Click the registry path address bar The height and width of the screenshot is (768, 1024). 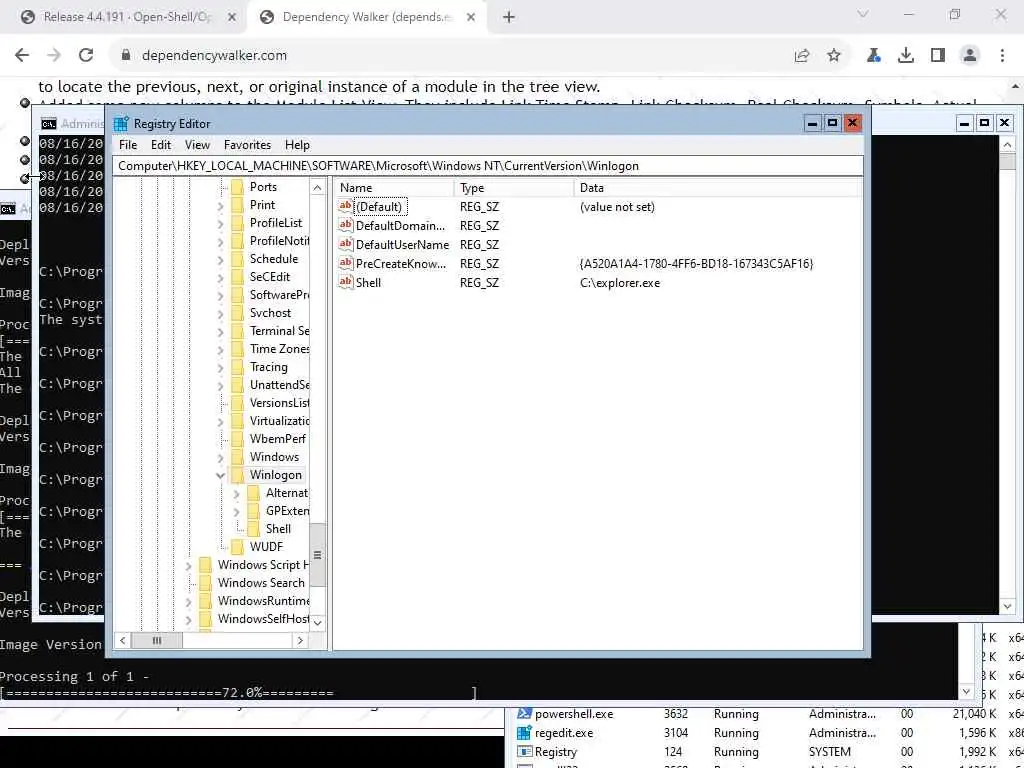point(488,166)
